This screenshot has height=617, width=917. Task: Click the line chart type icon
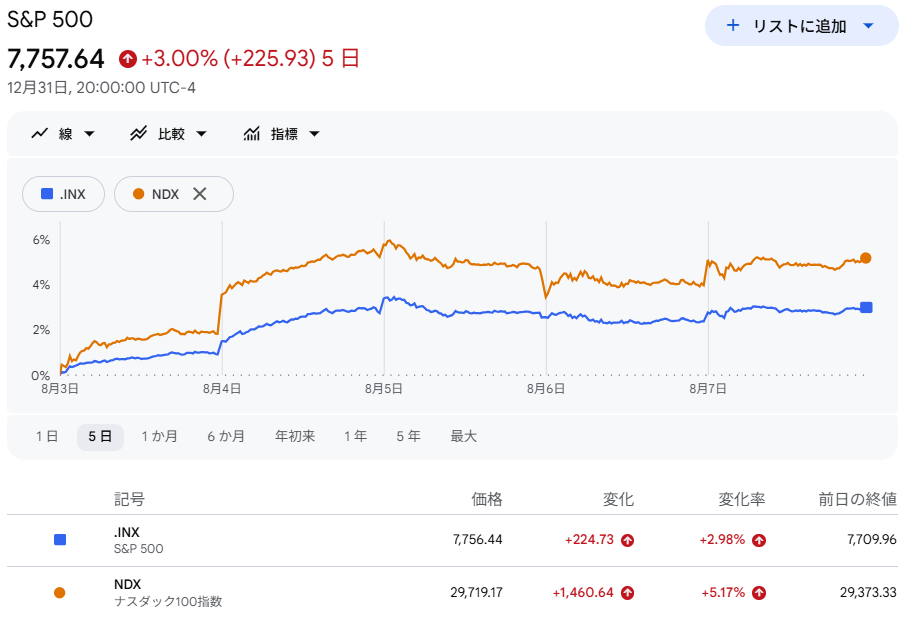click(x=39, y=133)
